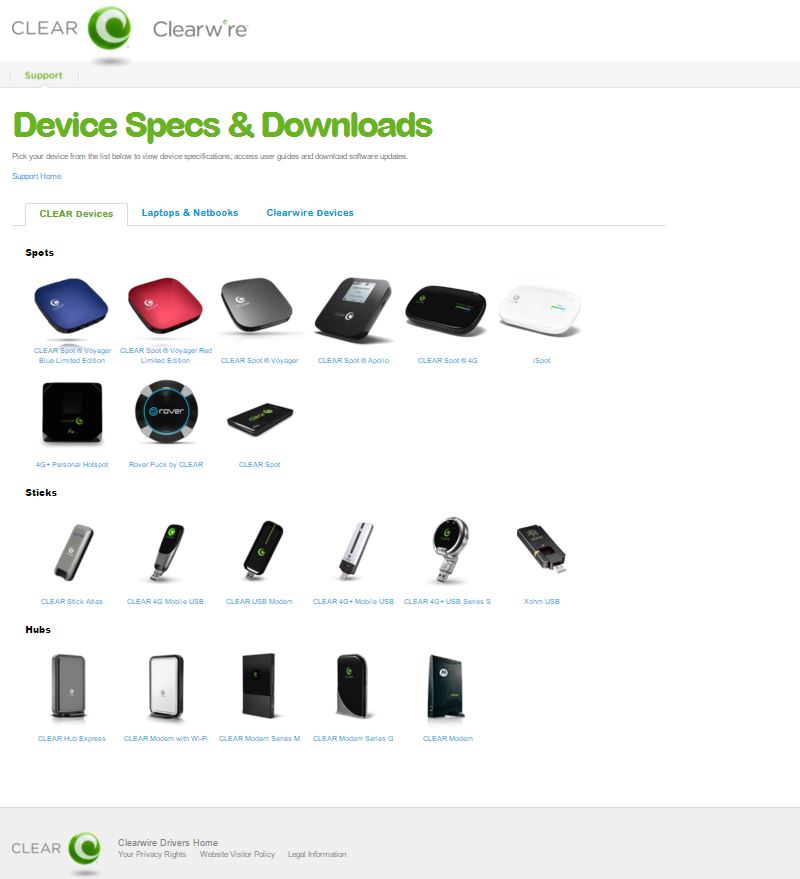Click the Your Privacy Rights footer link

(x=152, y=854)
